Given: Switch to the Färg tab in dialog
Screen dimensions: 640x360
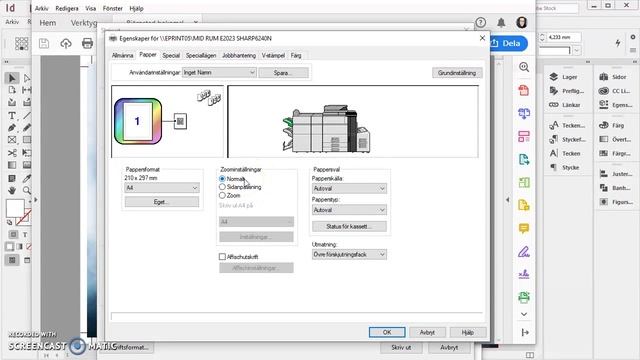Looking at the screenshot, I should coord(296,56).
